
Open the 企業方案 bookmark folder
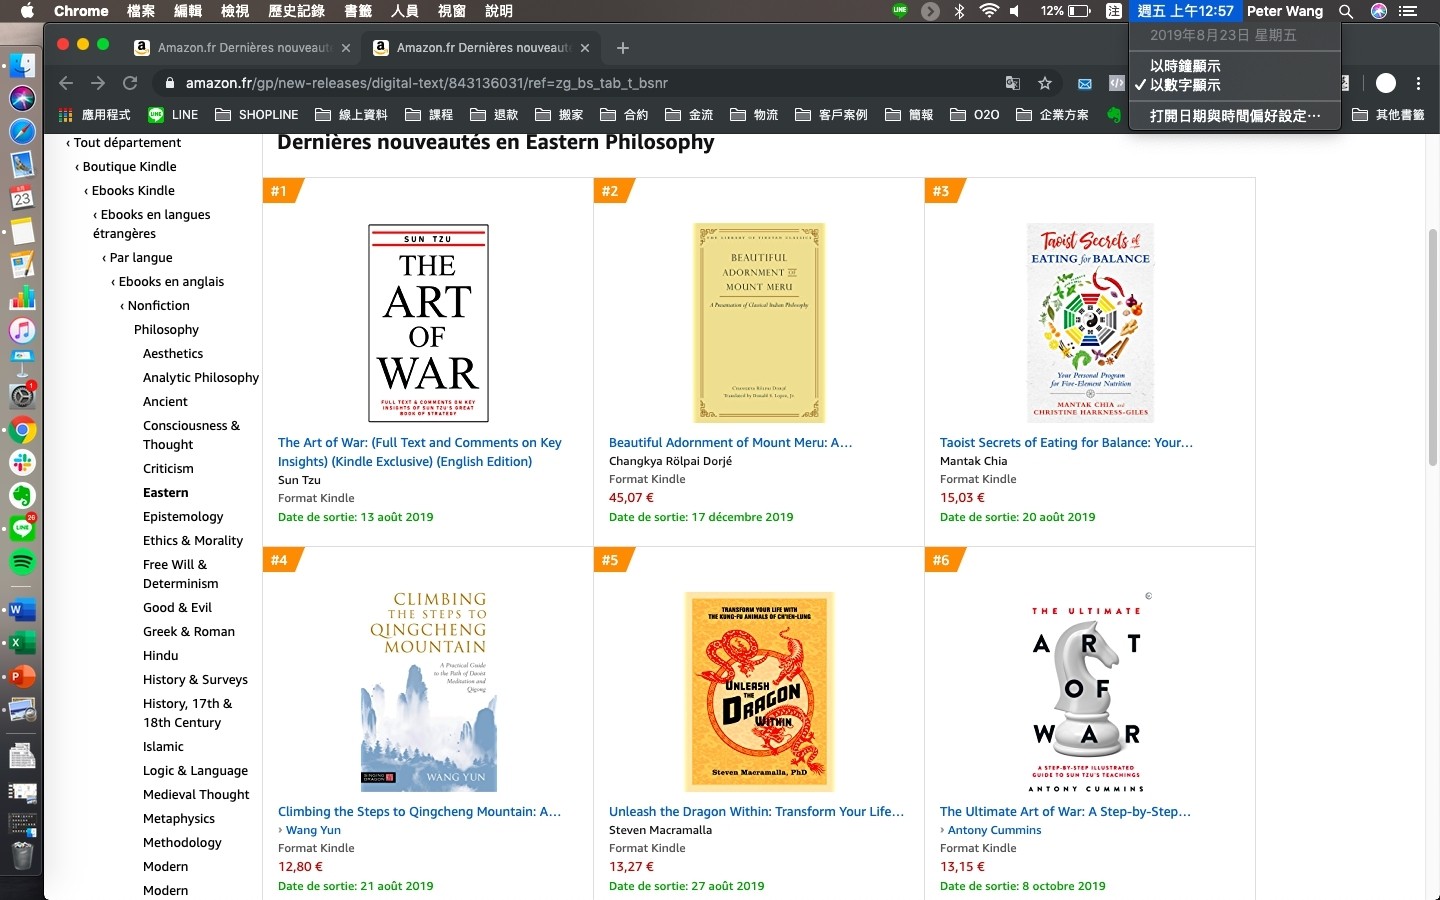1052,115
